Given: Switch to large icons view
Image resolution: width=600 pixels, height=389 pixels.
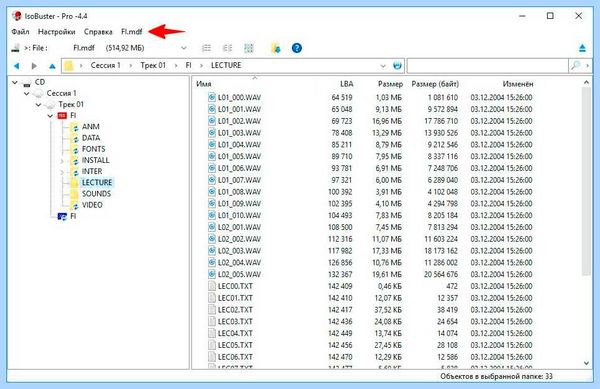Looking at the screenshot, I should coord(249,48).
